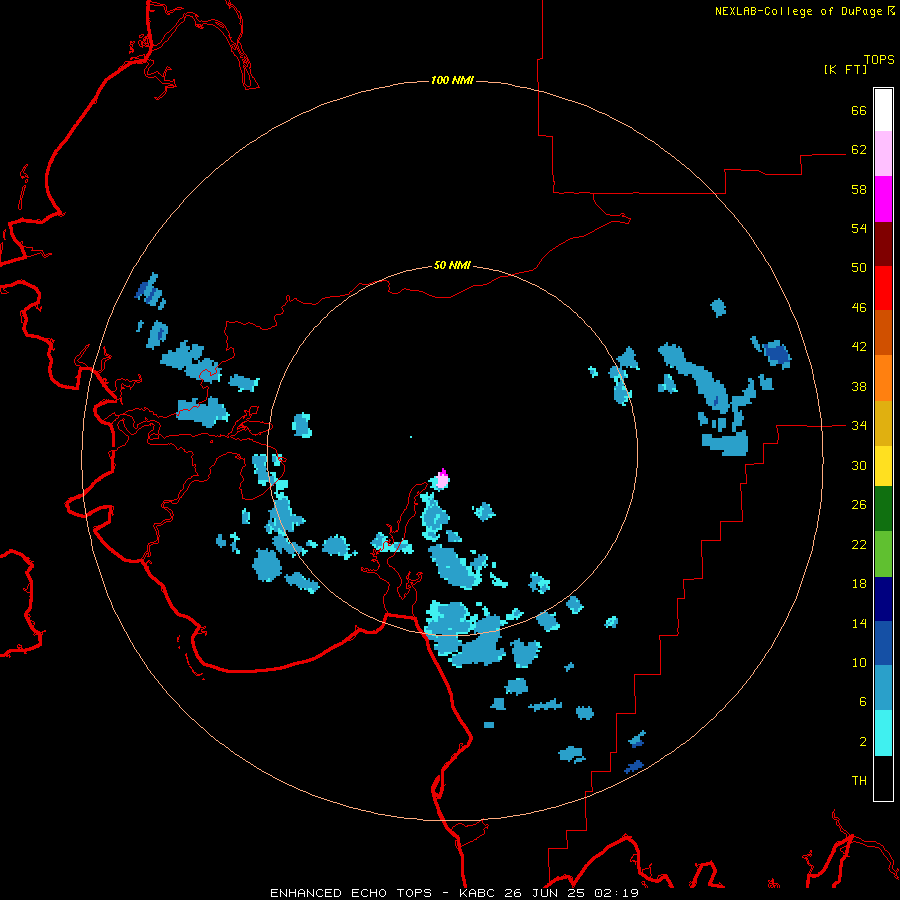The image size is (900, 900).
Task: Click the legend value '50'
Action: (859, 267)
